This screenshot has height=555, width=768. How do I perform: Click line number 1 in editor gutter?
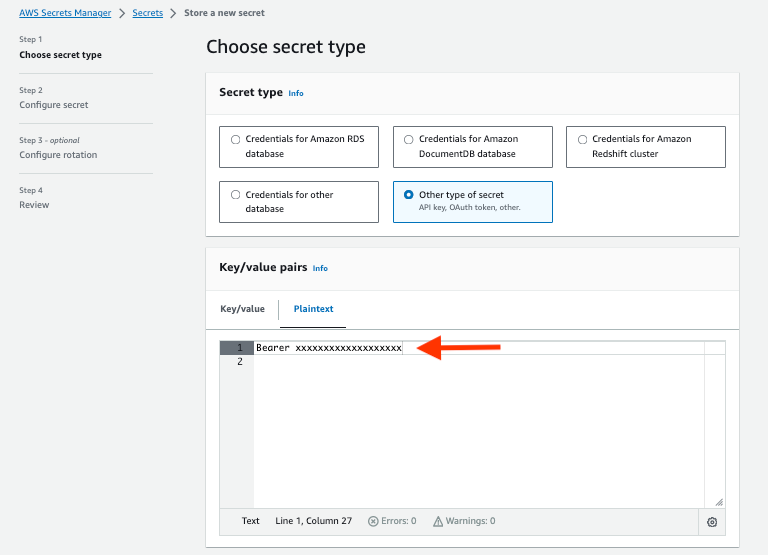[240, 348]
